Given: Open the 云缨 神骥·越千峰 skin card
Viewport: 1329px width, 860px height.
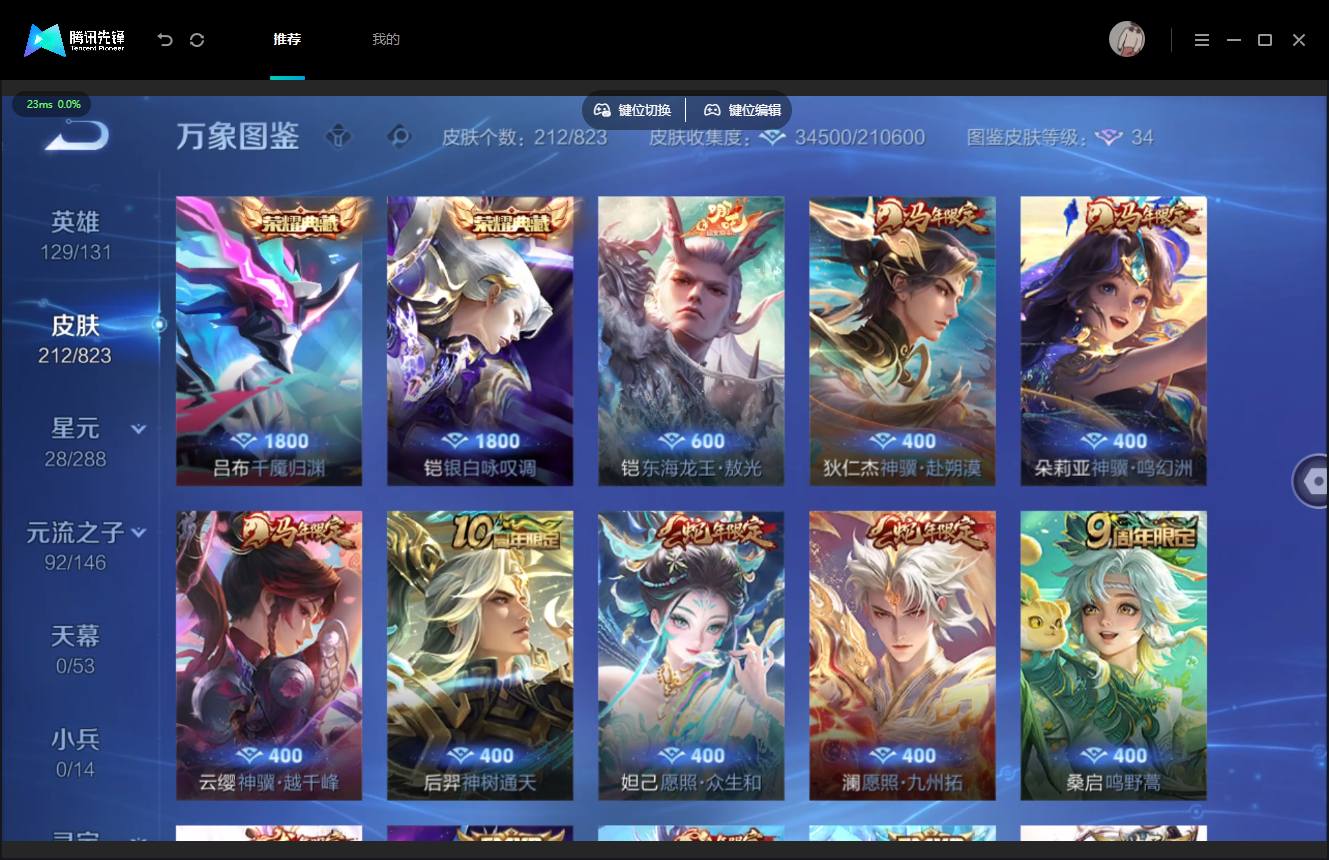Looking at the screenshot, I should (269, 656).
